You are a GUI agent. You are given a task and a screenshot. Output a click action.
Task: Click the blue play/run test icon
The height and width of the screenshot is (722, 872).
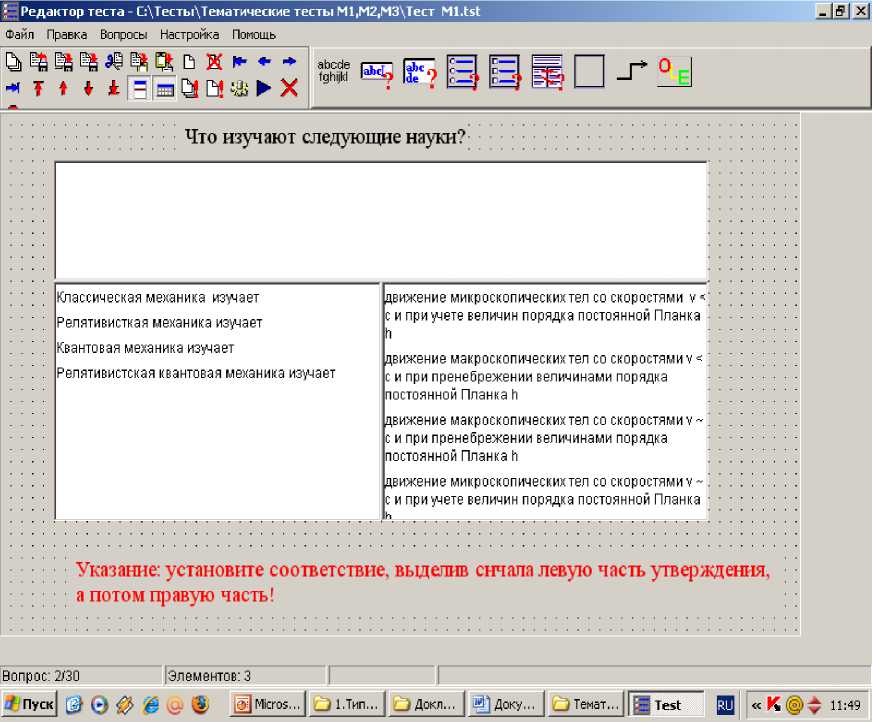pyautogui.click(x=264, y=89)
